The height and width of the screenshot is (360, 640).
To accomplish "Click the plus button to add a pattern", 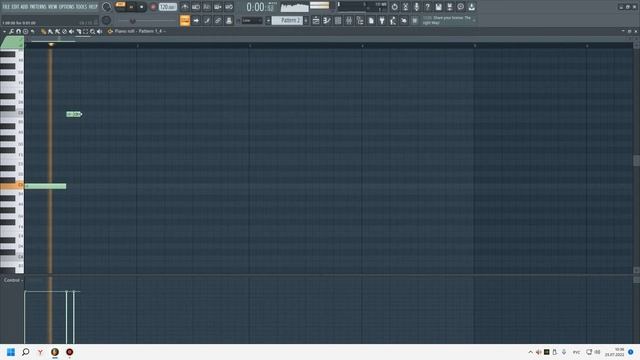I will pyautogui.click(x=306, y=20).
